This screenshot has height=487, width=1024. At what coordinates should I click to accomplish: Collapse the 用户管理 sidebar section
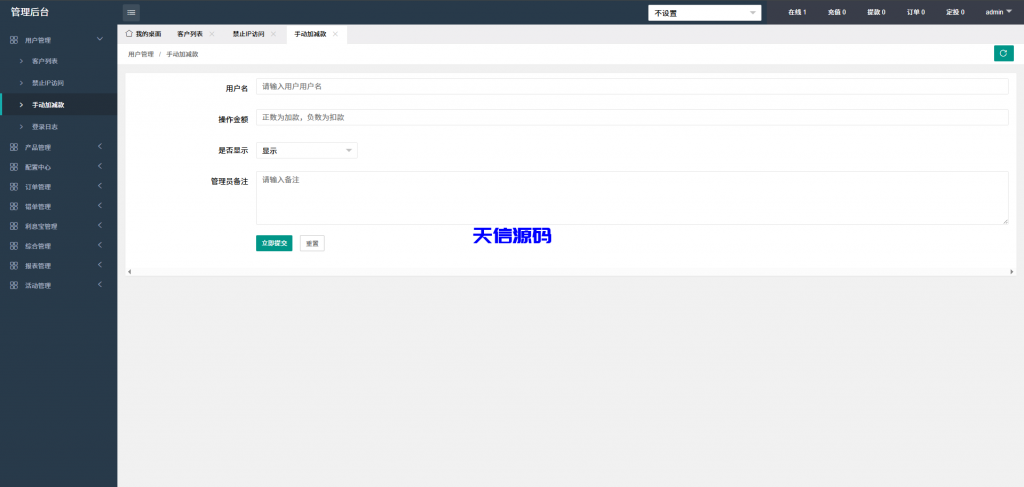point(99,40)
